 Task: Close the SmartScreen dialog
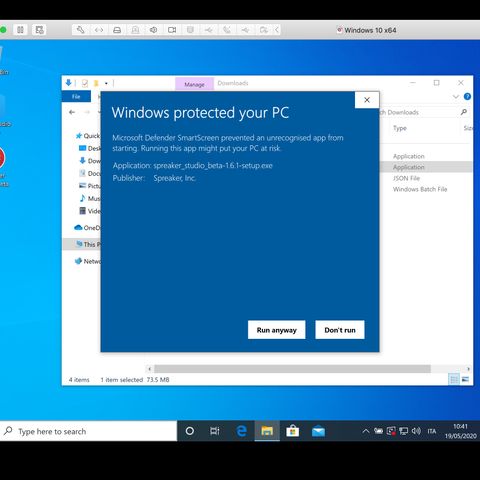[367, 100]
